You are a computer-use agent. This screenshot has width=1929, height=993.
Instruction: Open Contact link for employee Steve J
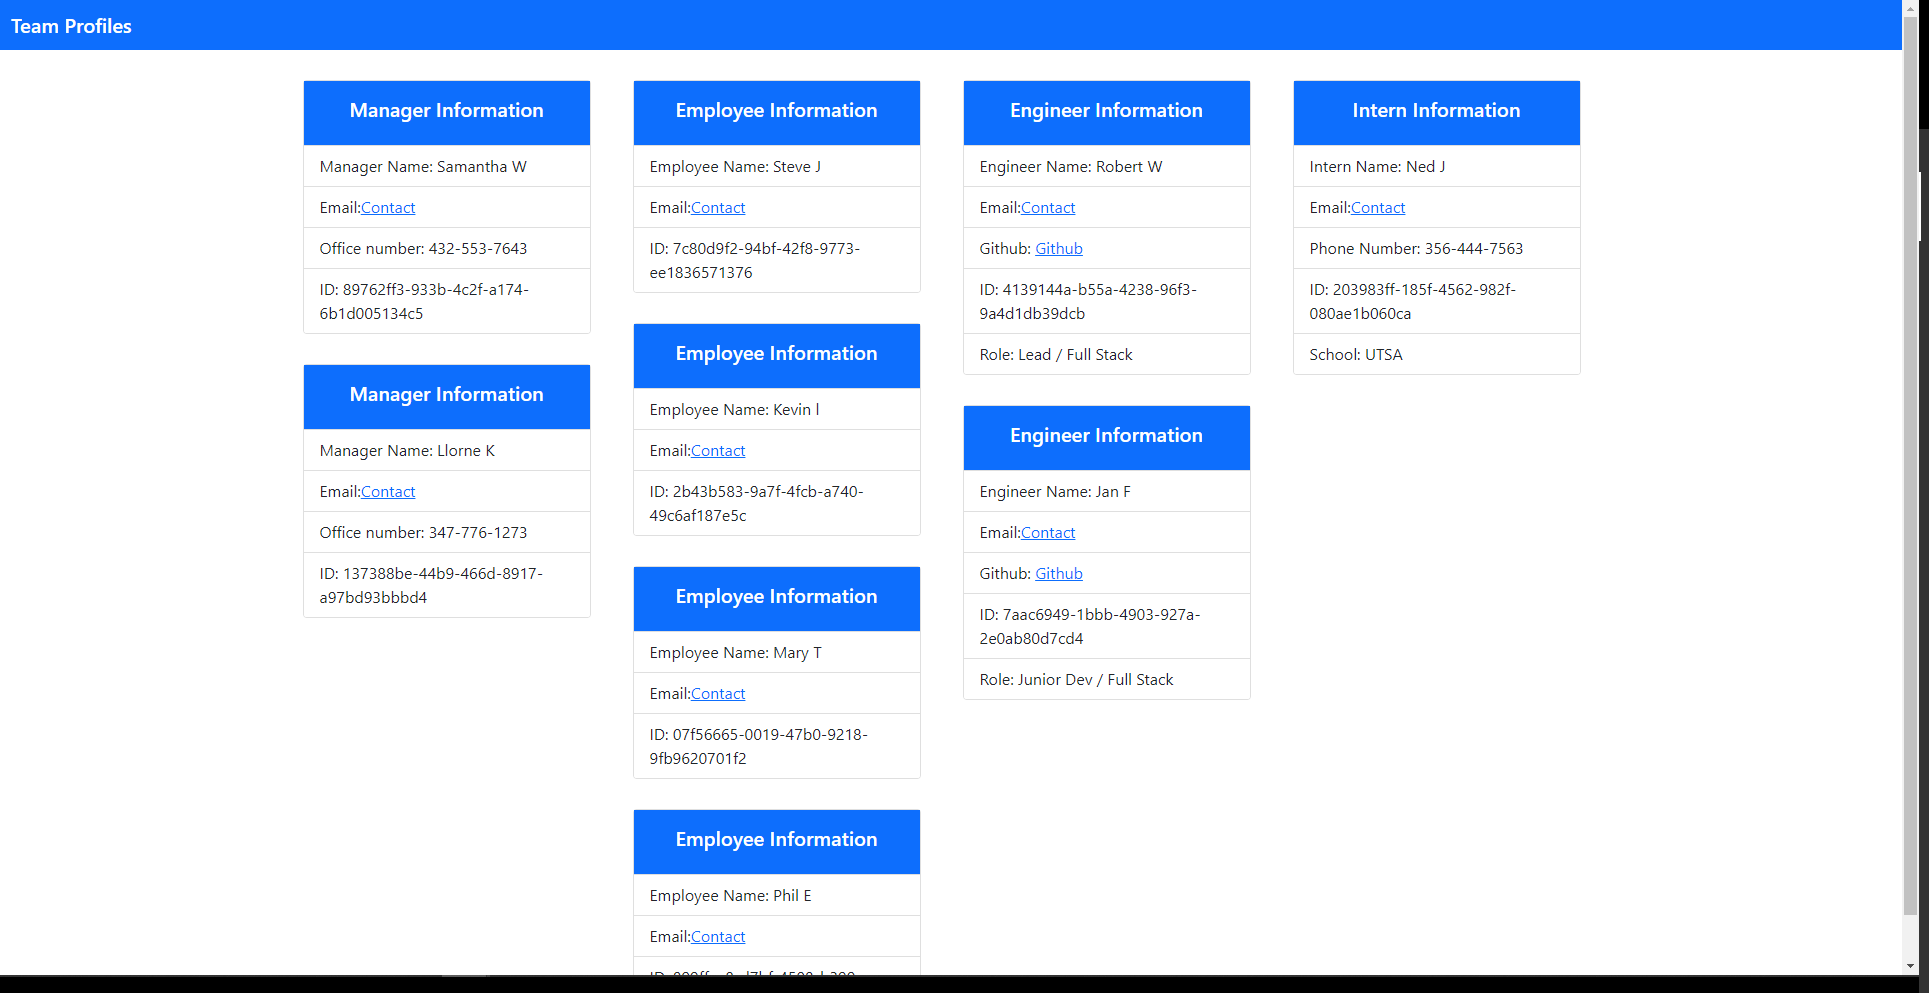tap(718, 207)
